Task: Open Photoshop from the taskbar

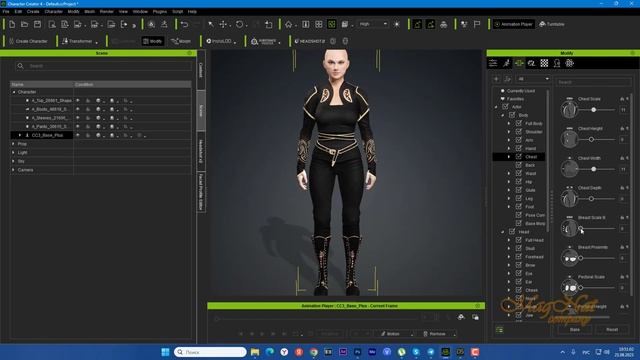Action: (x=358, y=352)
